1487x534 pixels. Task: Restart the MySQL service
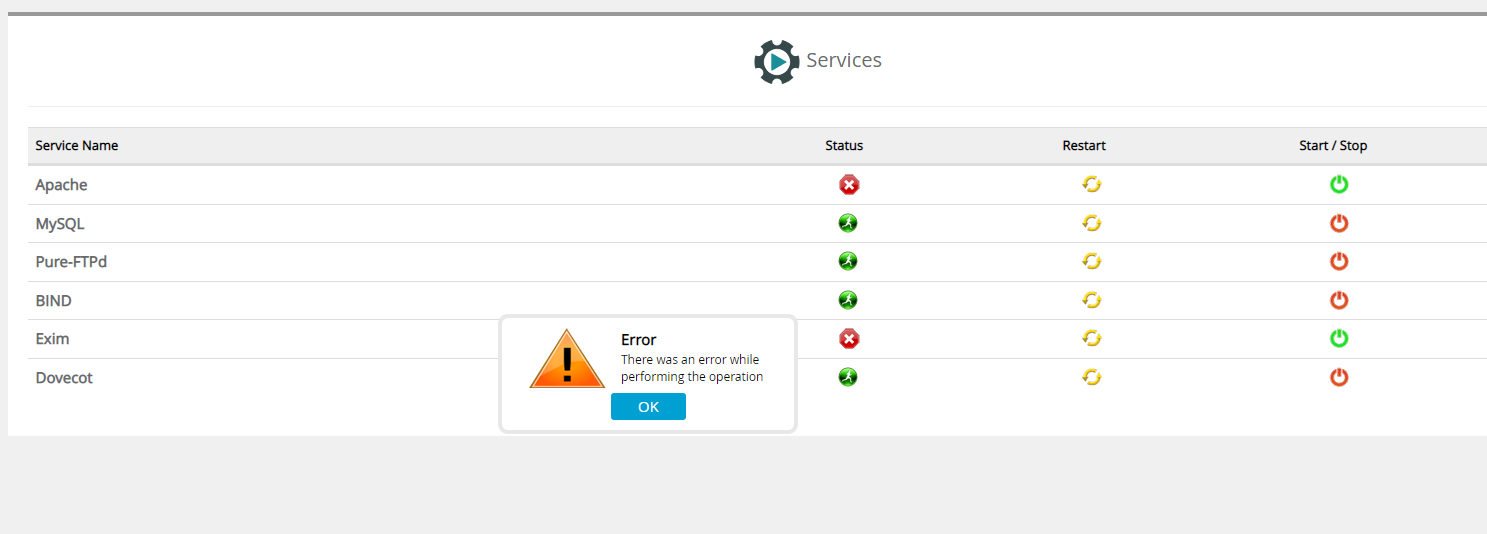(x=1092, y=223)
